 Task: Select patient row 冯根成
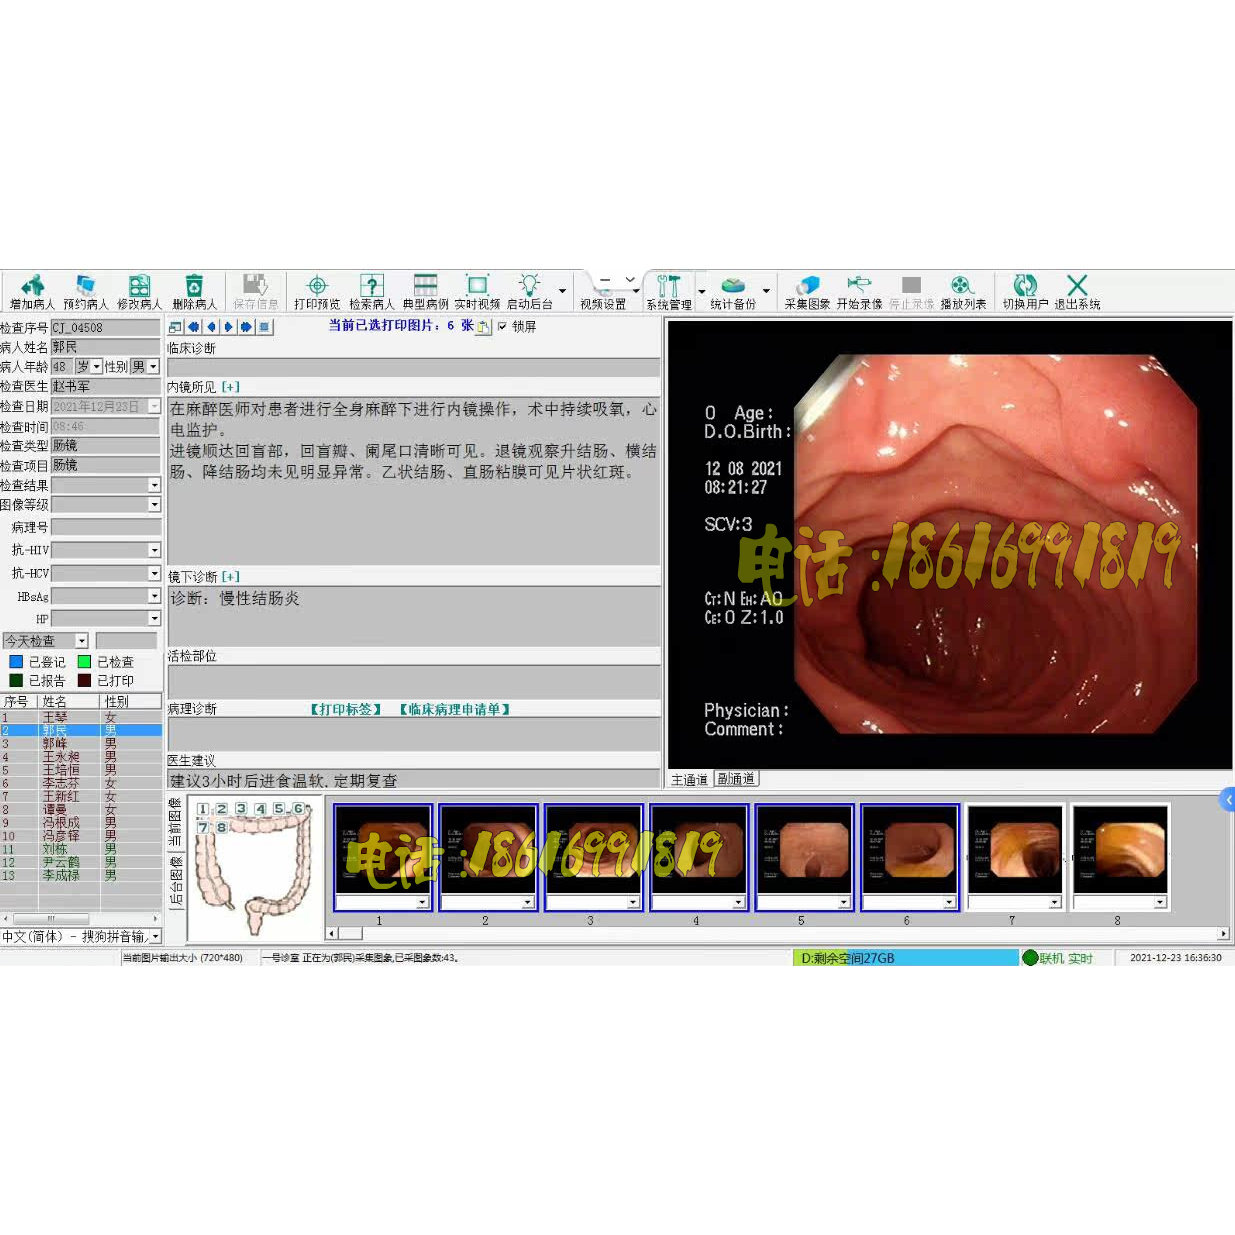click(x=80, y=822)
